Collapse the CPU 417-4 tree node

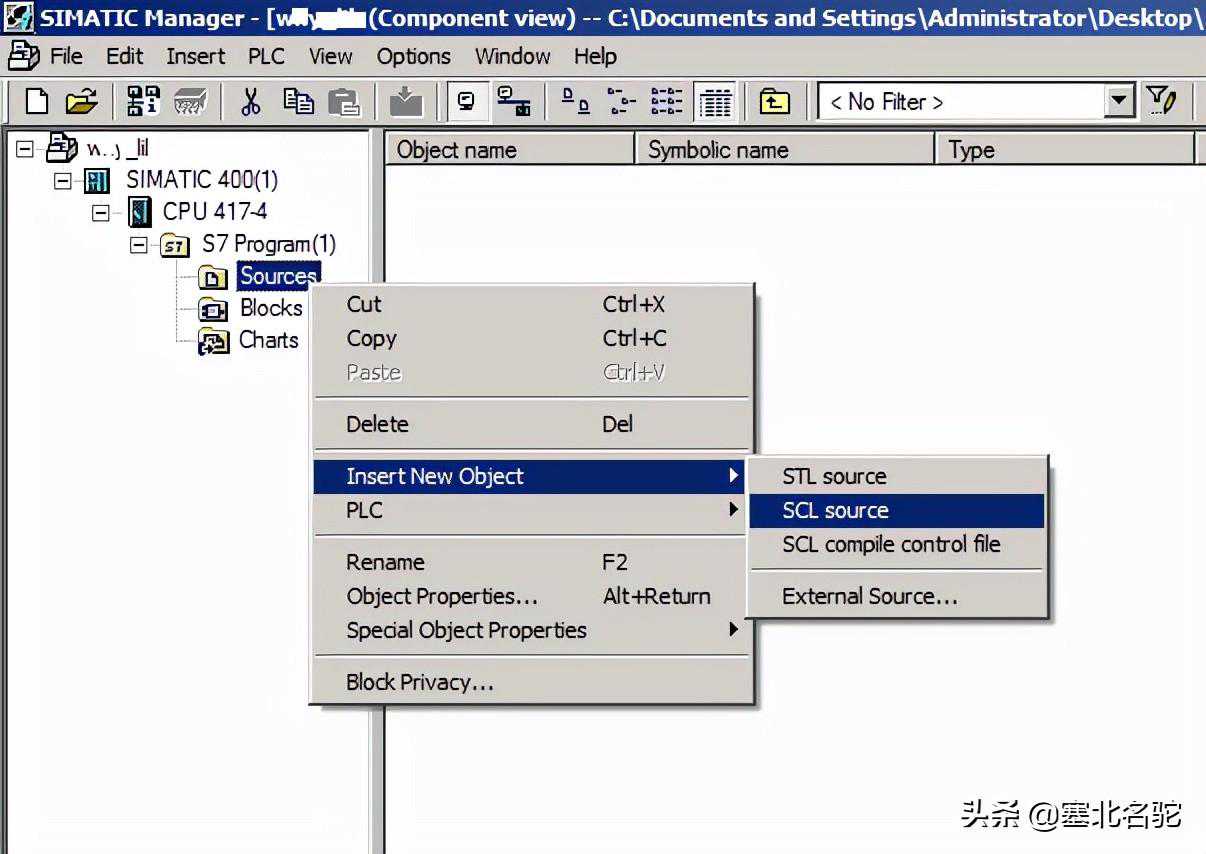(100, 212)
